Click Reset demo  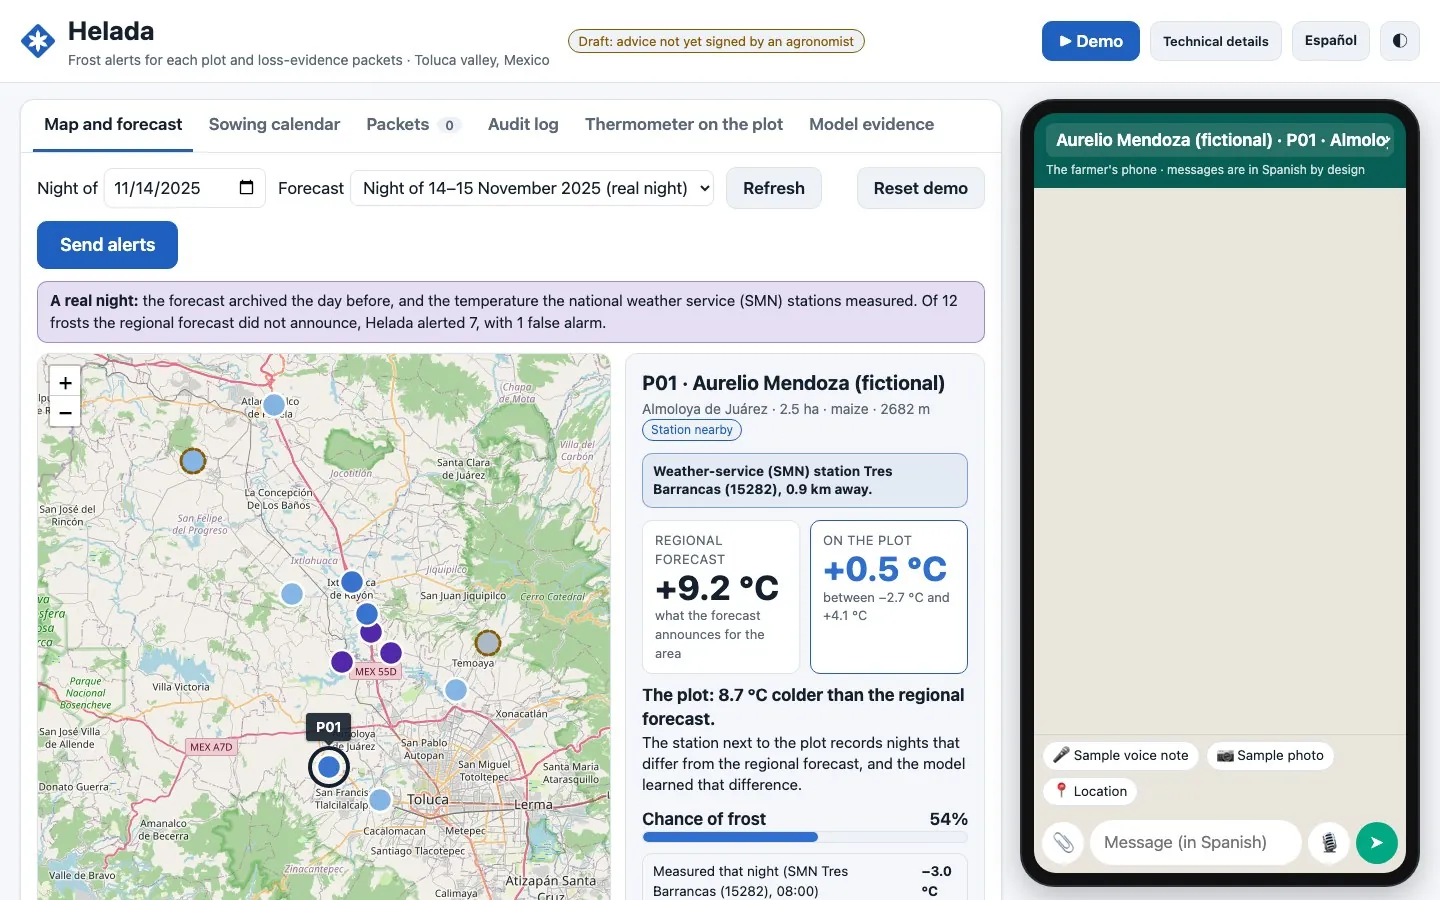[x=921, y=188]
